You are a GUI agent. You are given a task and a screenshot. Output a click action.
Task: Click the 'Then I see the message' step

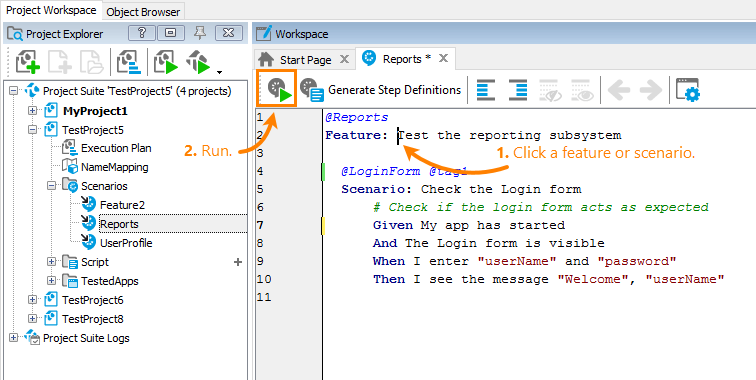click(549, 279)
